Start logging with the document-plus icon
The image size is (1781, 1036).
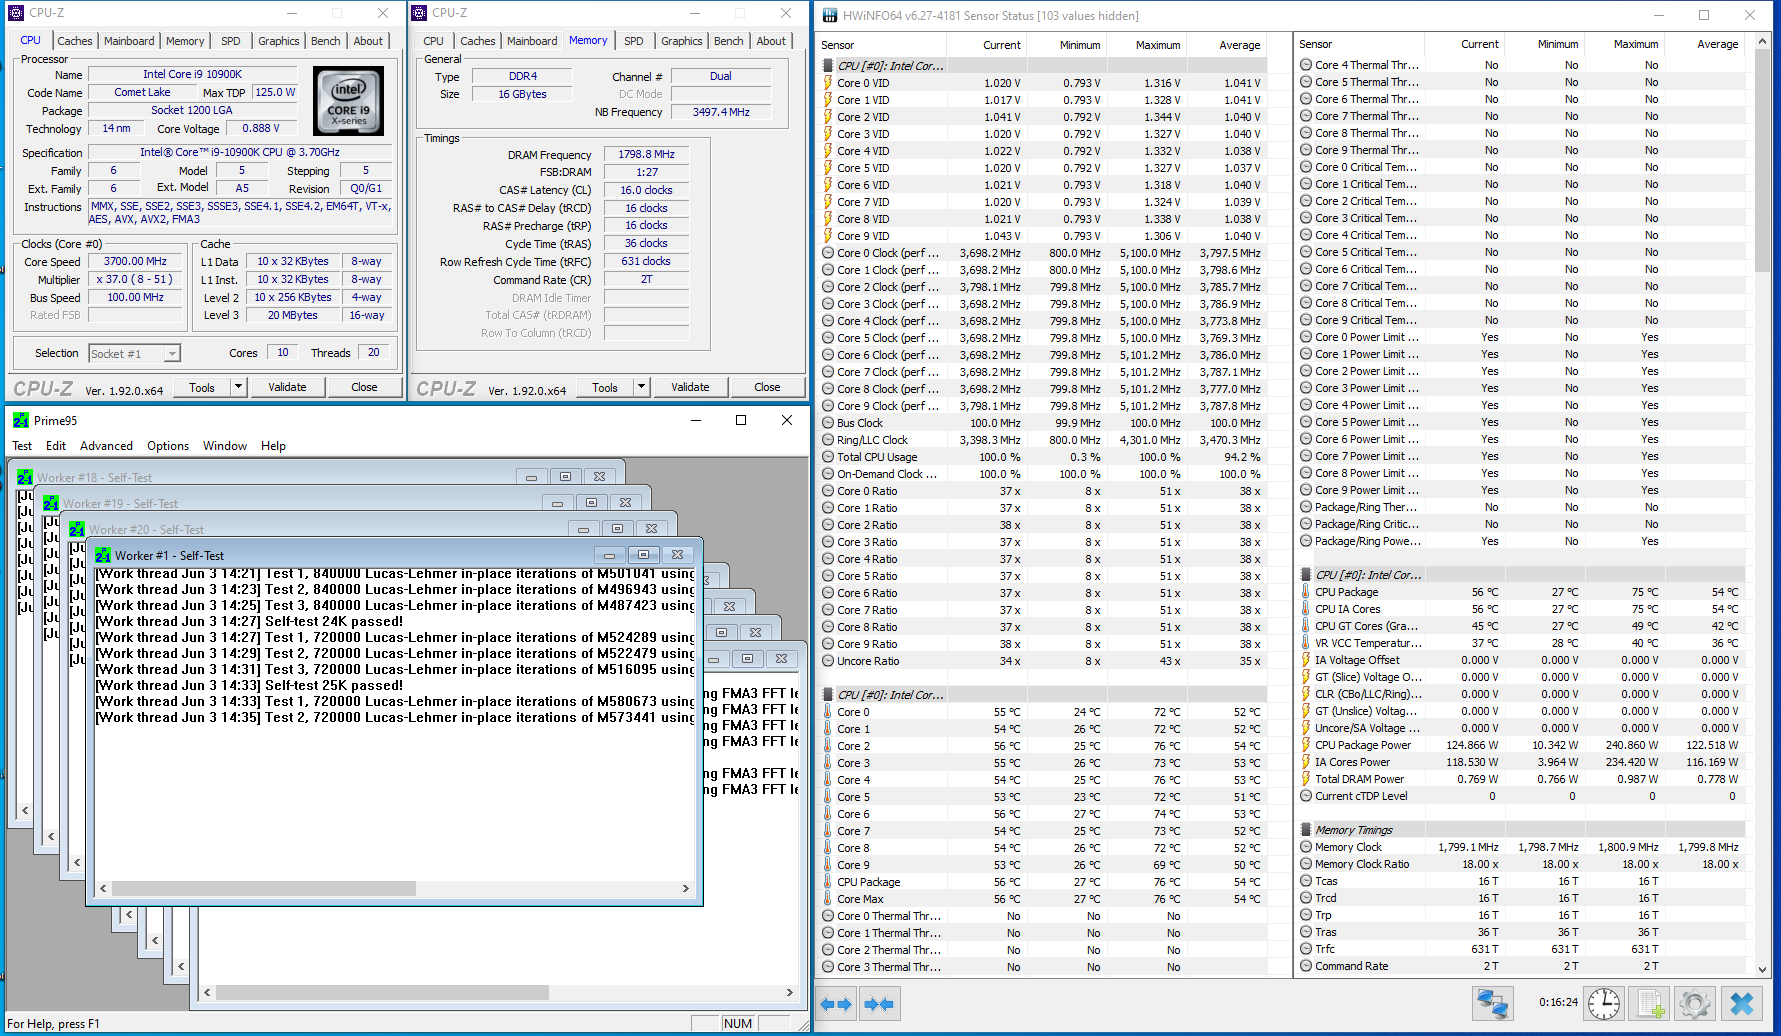pyautogui.click(x=1650, y=1003)
